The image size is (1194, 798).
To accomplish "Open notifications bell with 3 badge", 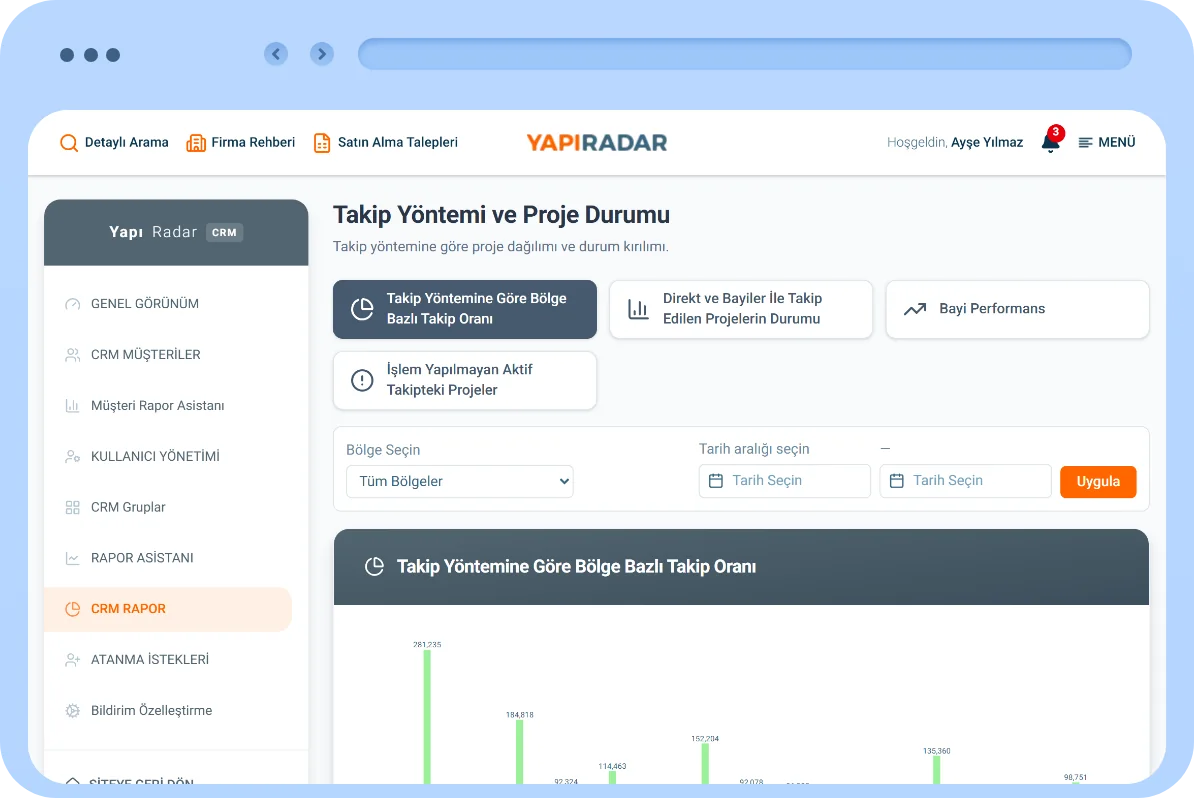I will tap(1052, 139).
